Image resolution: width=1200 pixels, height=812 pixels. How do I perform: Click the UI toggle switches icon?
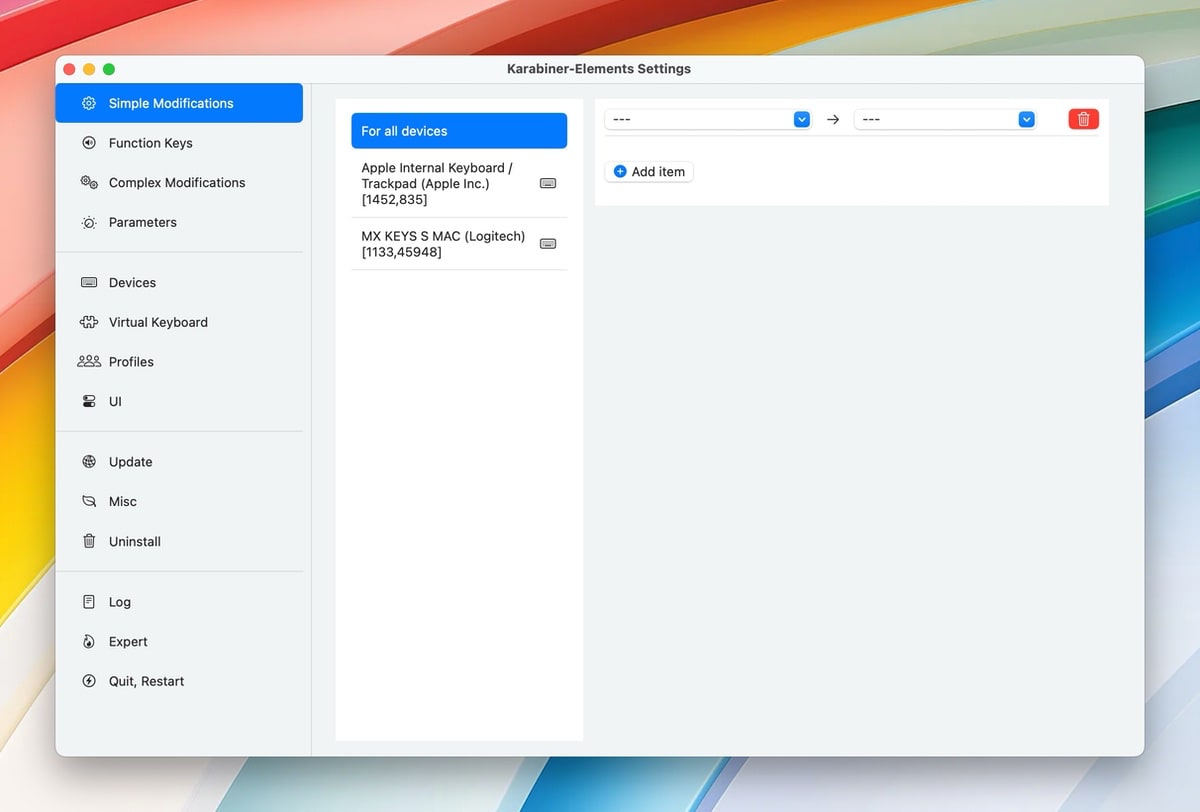[89, 402]
